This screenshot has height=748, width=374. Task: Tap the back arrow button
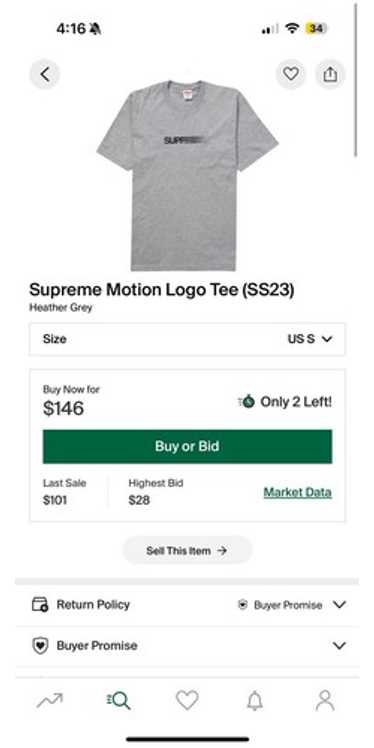(x=45, y=74)
